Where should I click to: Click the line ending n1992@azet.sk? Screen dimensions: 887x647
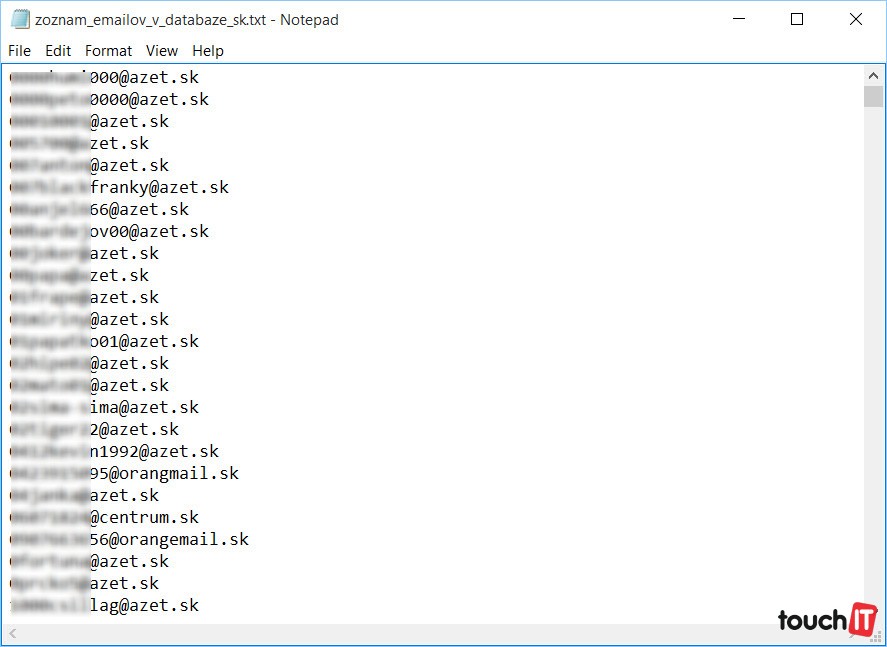pyautogui.click(x=114, y=451)
